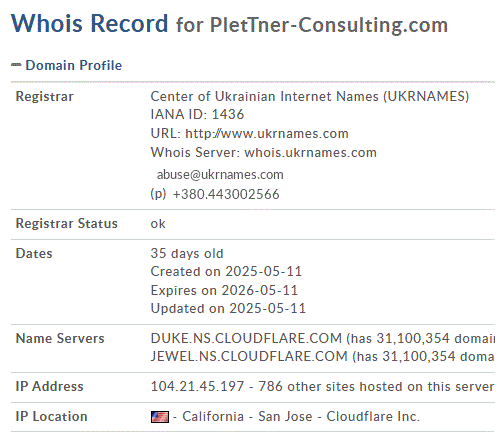This screenshot has height=436, width=496.
Task: Click the abuse@ukrnames.com email address
Action: point(220,175)
